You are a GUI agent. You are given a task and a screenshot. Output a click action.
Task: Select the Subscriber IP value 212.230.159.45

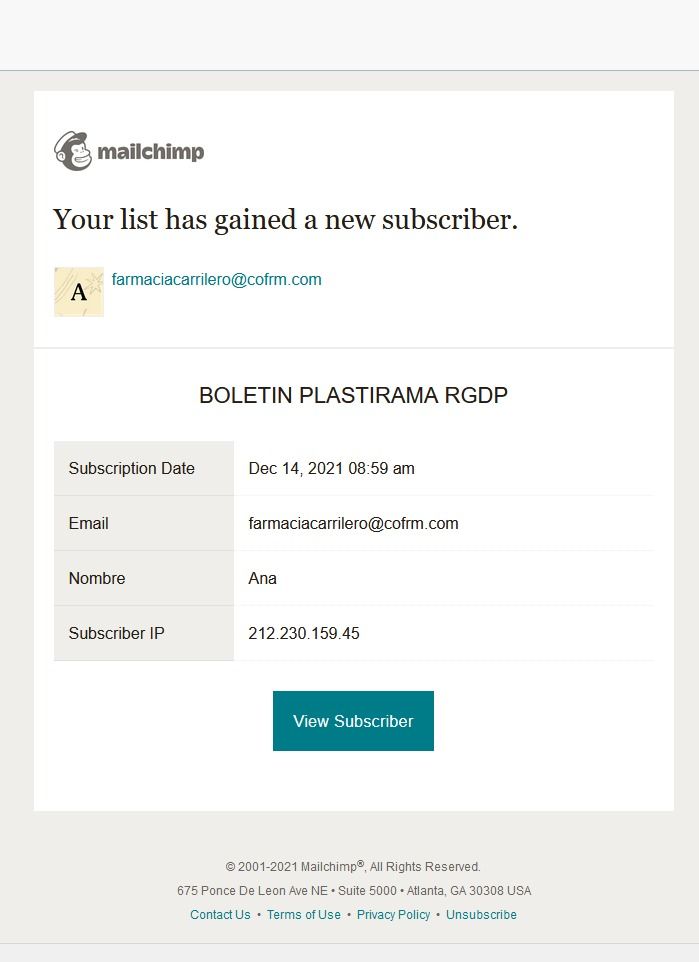(x=304, y=633)
